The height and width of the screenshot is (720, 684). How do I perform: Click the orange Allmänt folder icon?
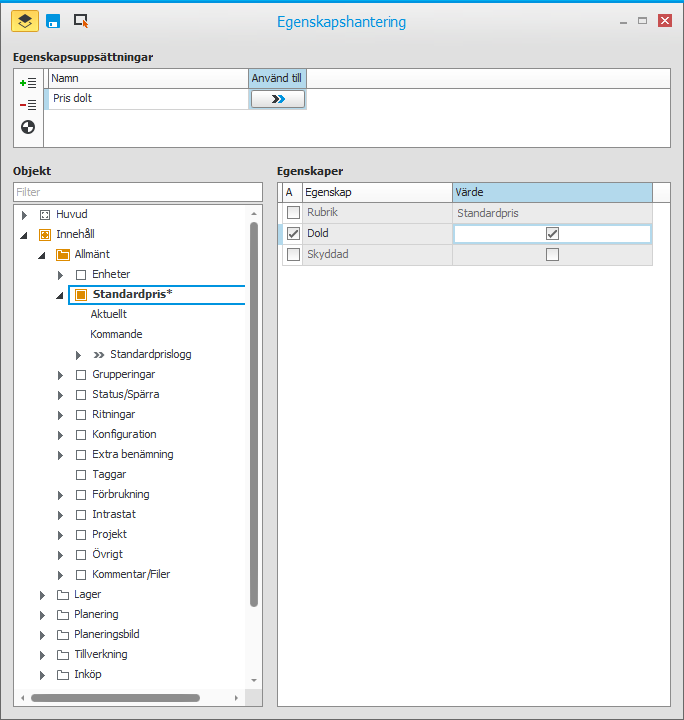62,254
